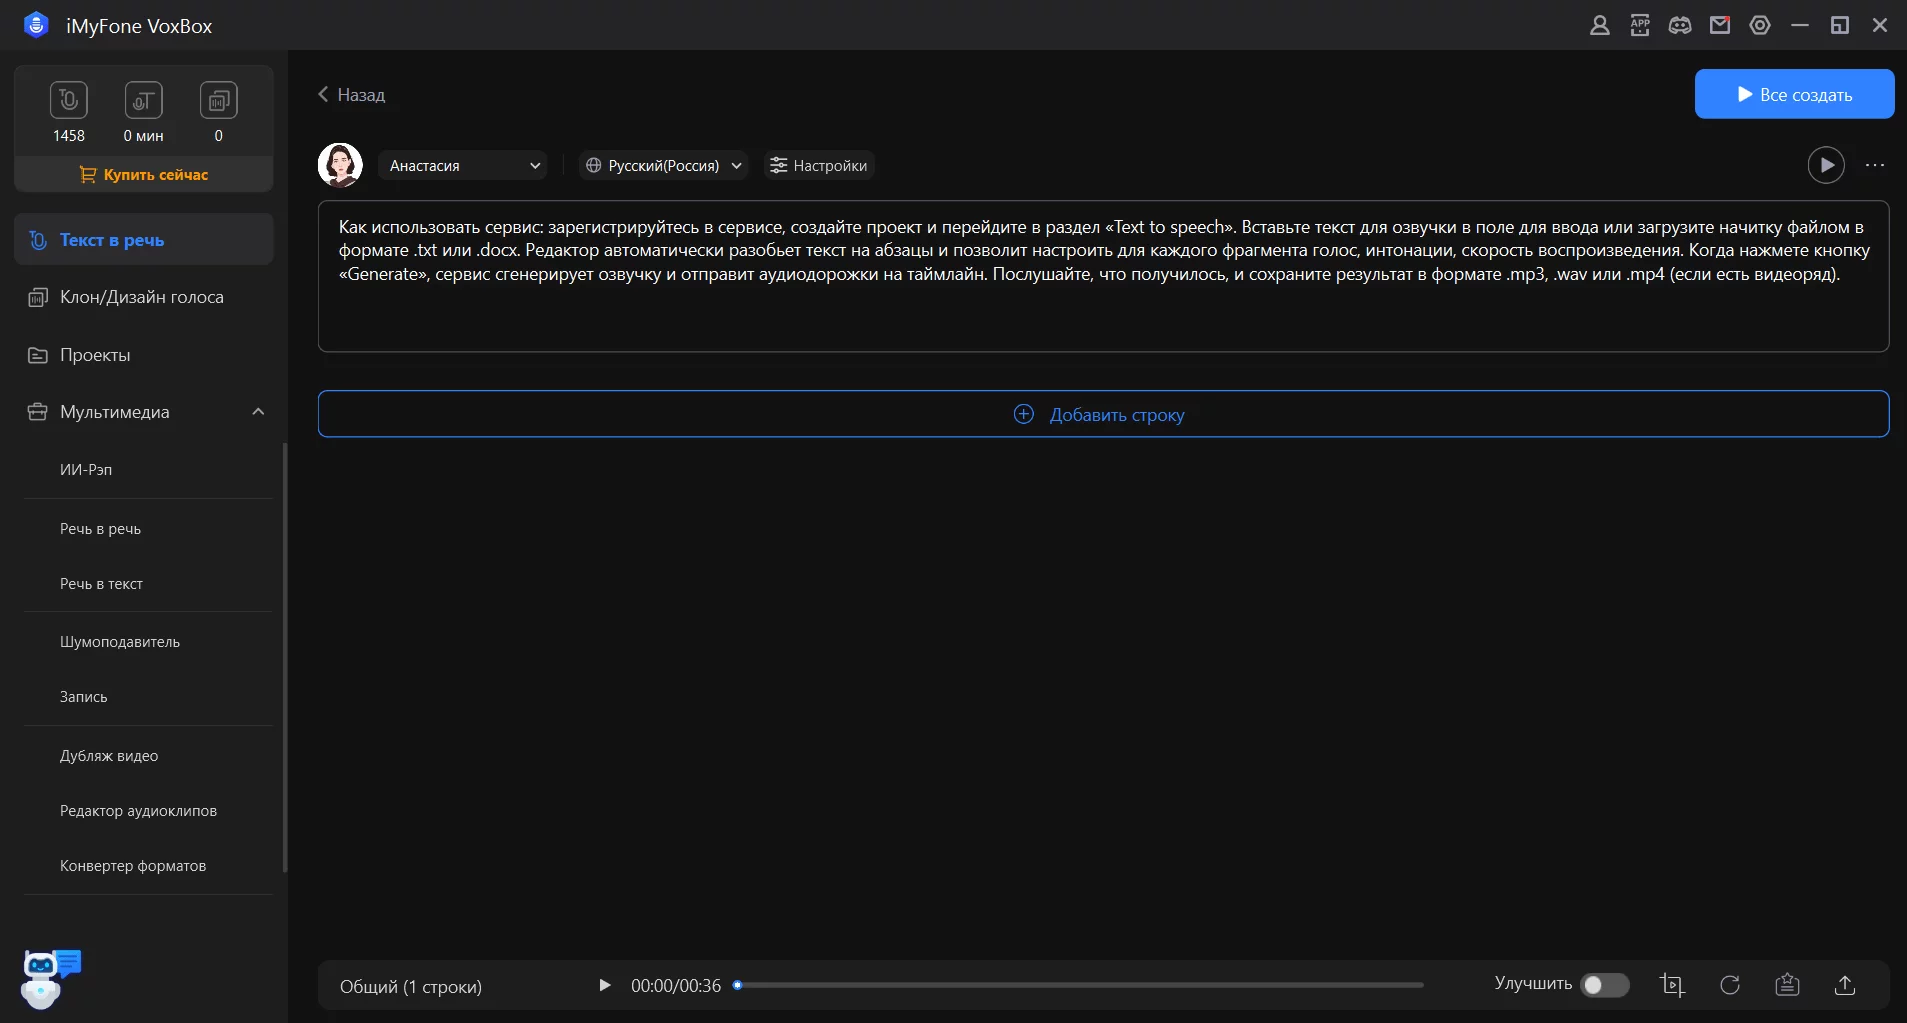Click the audio crop/trim icon
The width and height of the screenshot is (1907, 1023).
click(1672, 986)
